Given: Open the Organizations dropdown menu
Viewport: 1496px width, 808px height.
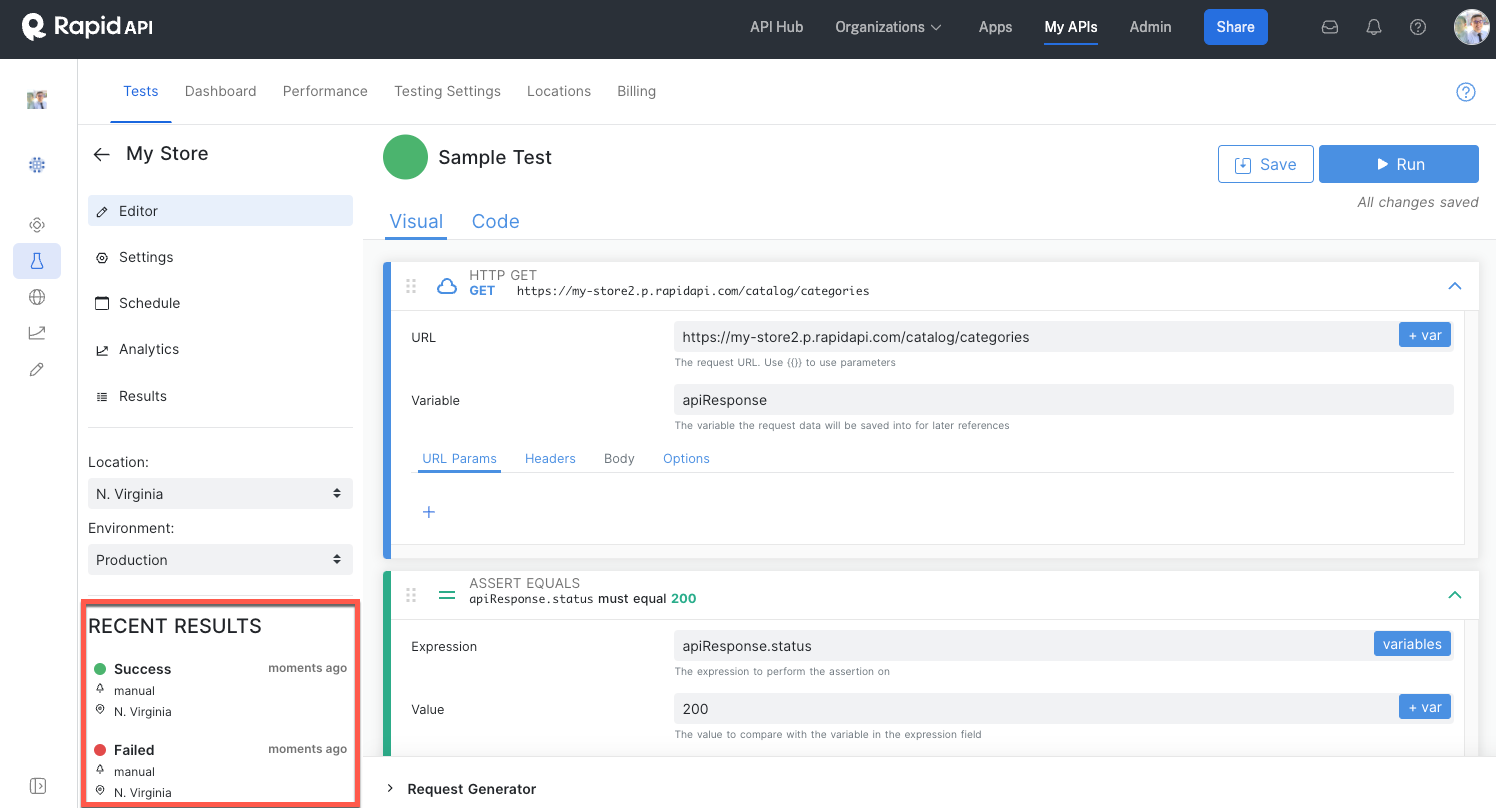Looking at the screenshot, I should point(889,27).
